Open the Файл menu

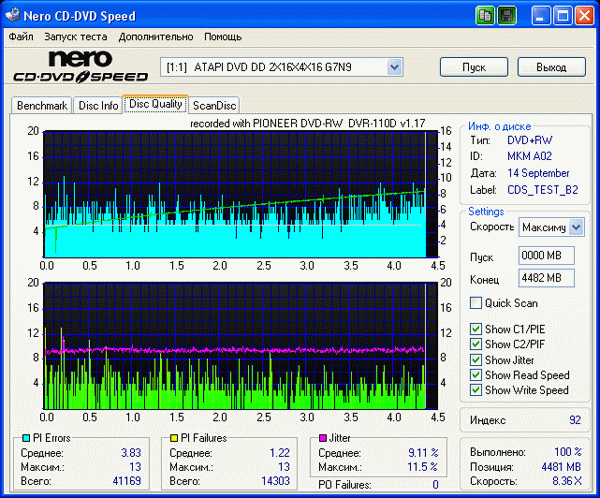click(x=21, y=37)
